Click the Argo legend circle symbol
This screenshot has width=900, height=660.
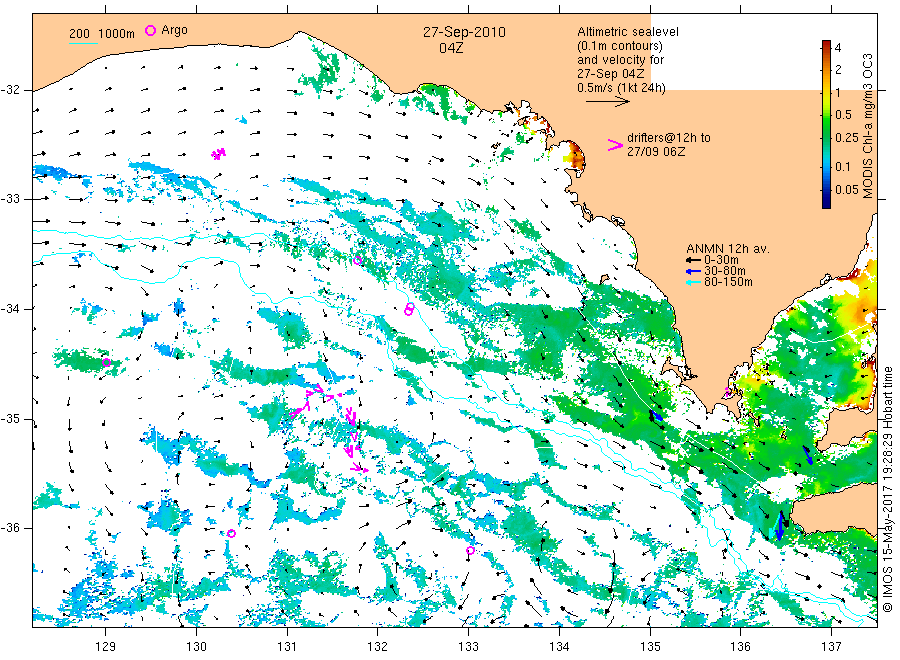point(150,30)
